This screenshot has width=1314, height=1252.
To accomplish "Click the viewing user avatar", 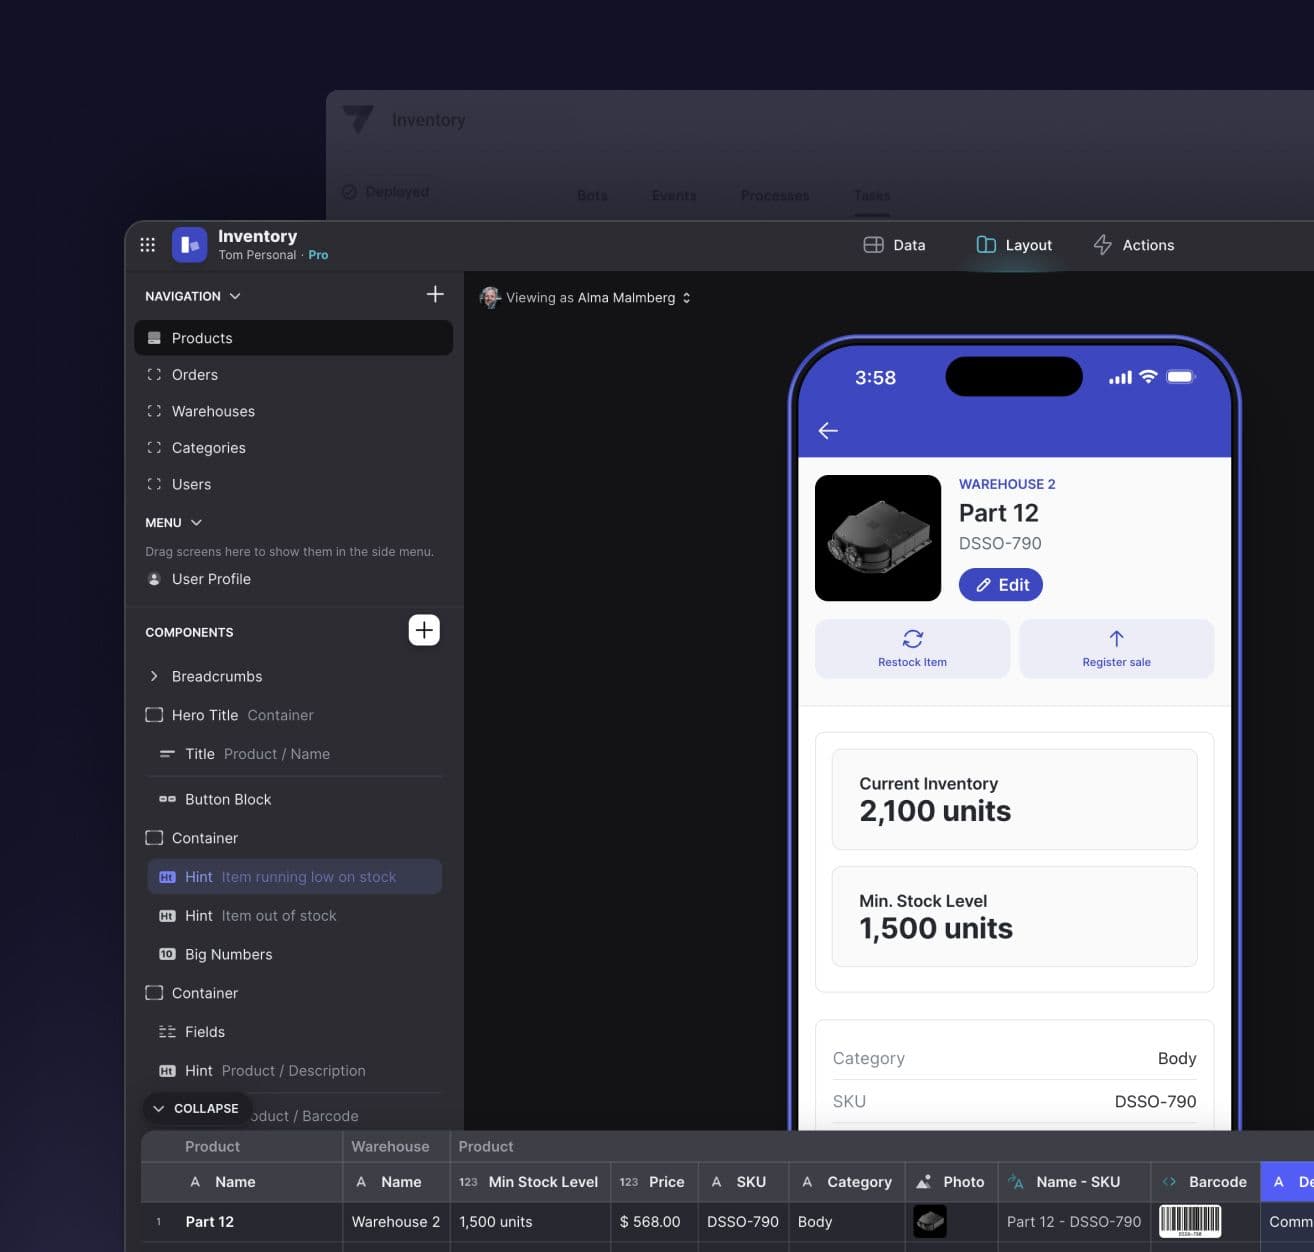I will 490,297.
